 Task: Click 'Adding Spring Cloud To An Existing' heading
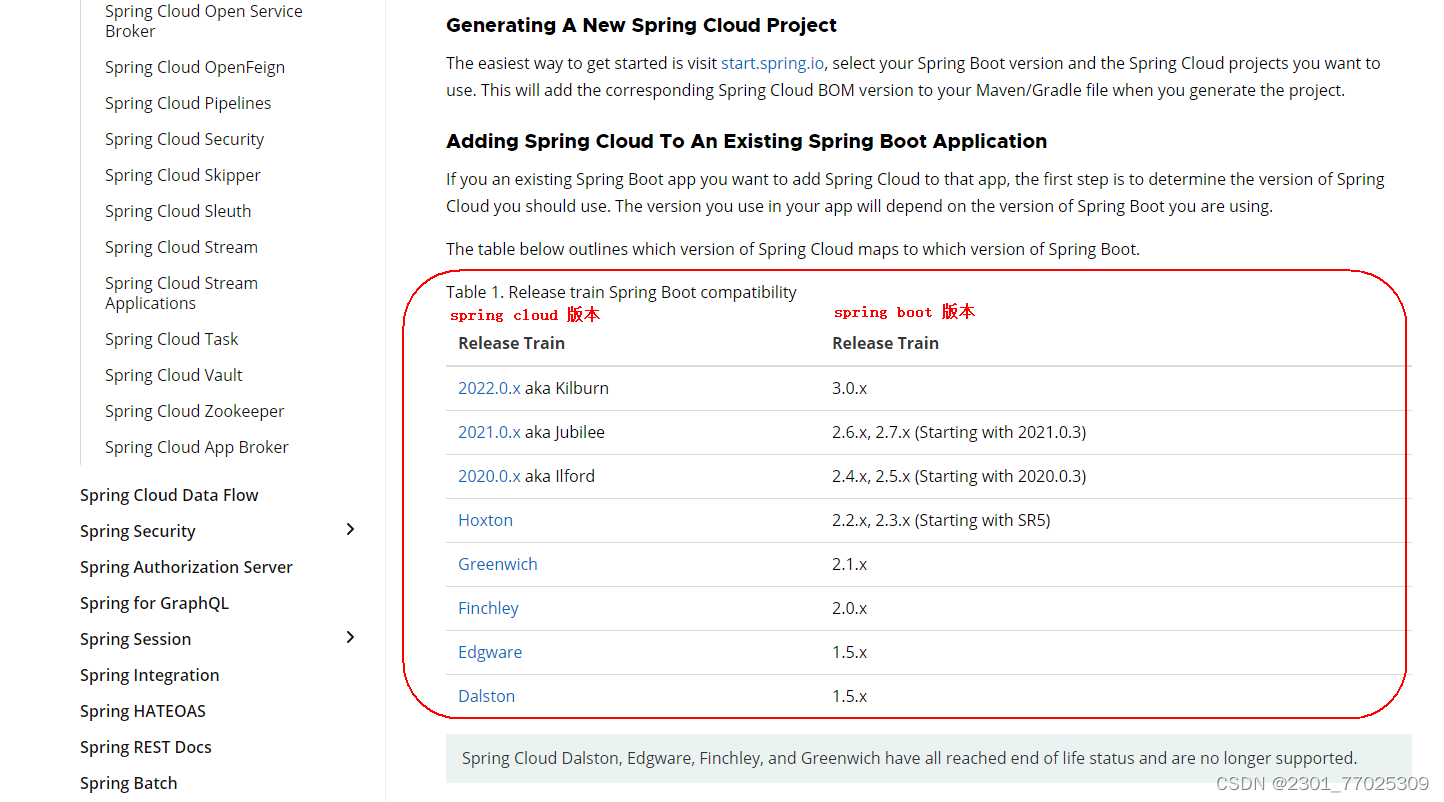click(x=746, y=141)
